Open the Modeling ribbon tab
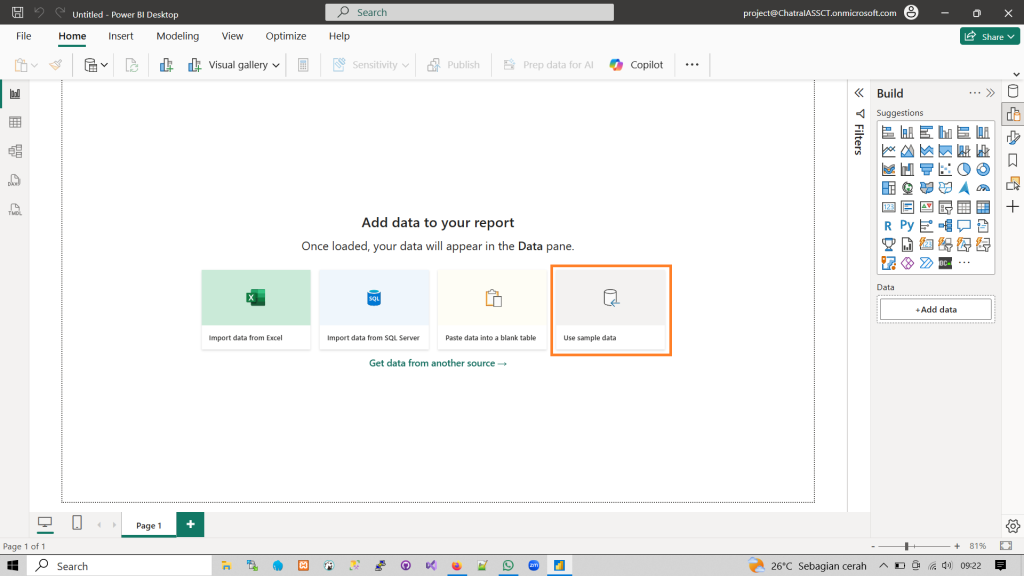The image size is (1024, 576). pos(177,36)
